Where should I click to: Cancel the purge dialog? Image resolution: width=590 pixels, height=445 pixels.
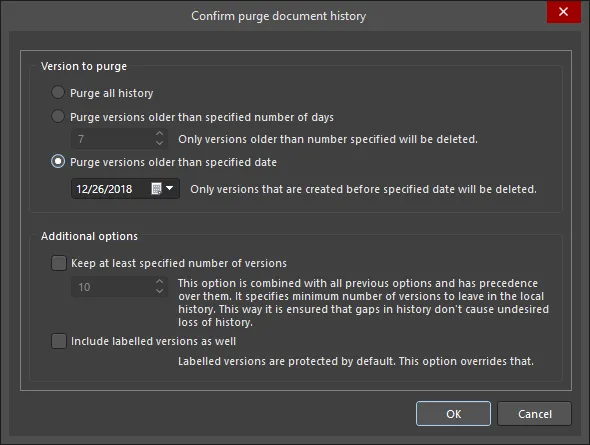(534, 414)
